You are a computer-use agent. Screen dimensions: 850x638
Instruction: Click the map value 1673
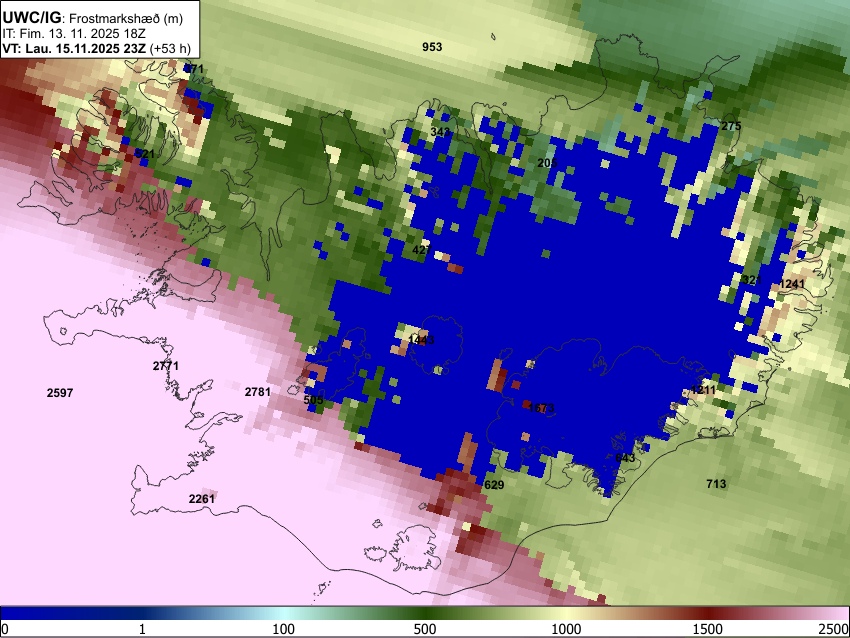(x=540, y=408)
